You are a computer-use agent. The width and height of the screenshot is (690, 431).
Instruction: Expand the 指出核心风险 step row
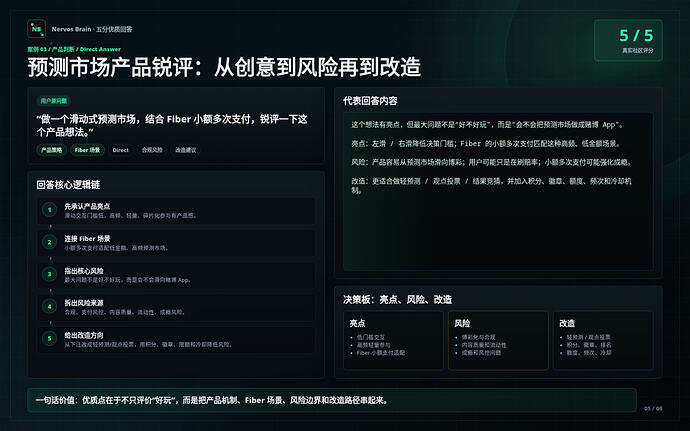(176, 275)
